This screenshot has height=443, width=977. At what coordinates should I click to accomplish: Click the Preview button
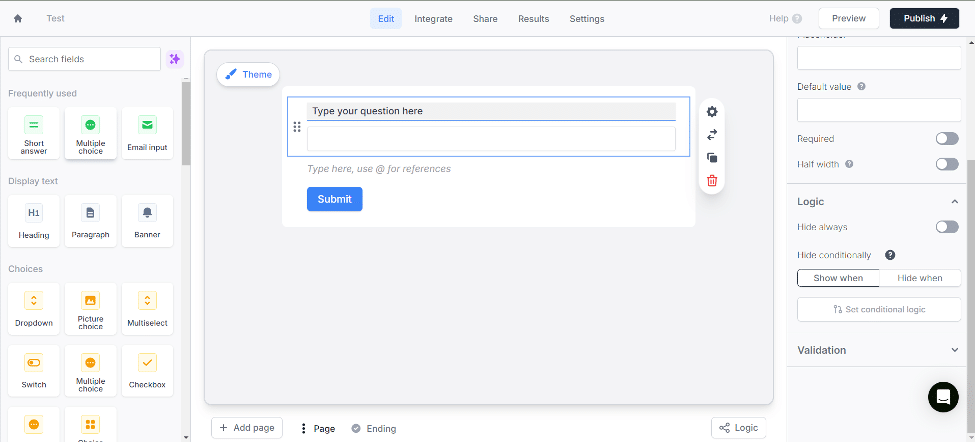pyautogui.click(x=849, y=18)
